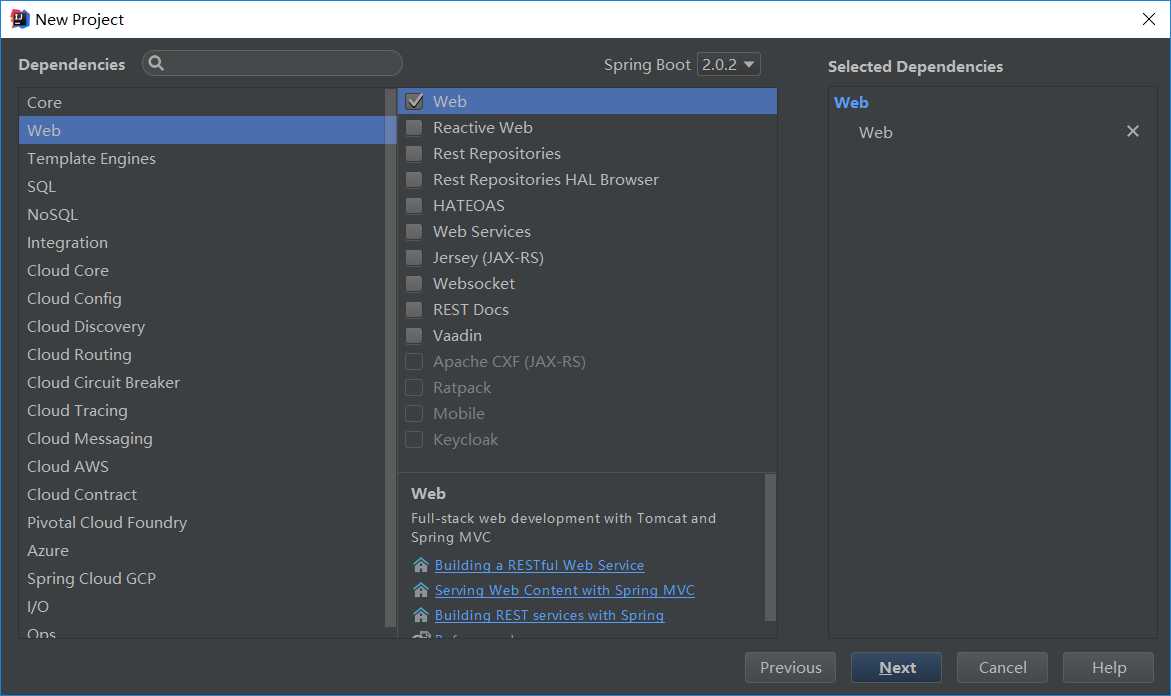Cancel the New Project dialog
This screenshot has height=696, width=1171.
click(1002, 668)
